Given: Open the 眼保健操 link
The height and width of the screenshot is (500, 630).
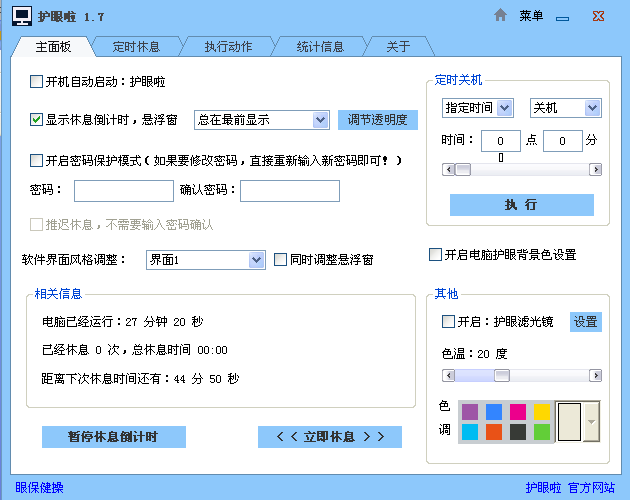Looking at the screenshot, I should (x=39, y=488).
